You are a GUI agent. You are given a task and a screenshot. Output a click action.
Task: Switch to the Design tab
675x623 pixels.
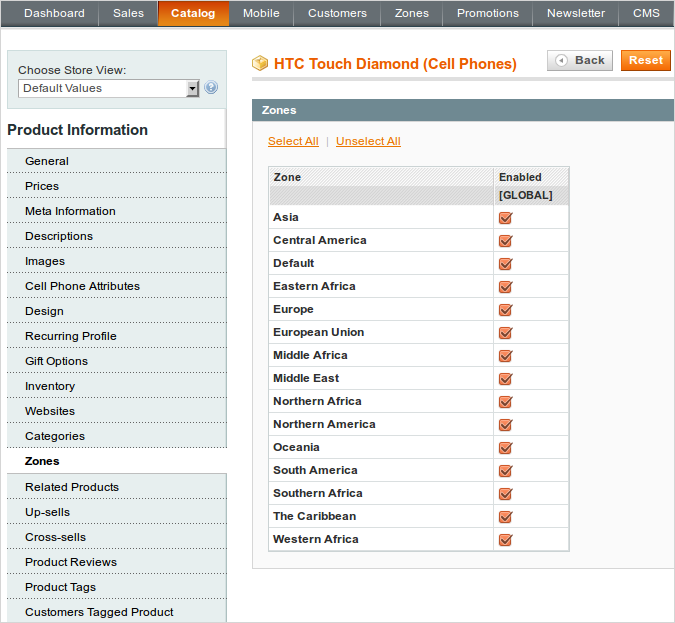click(117, 311)
